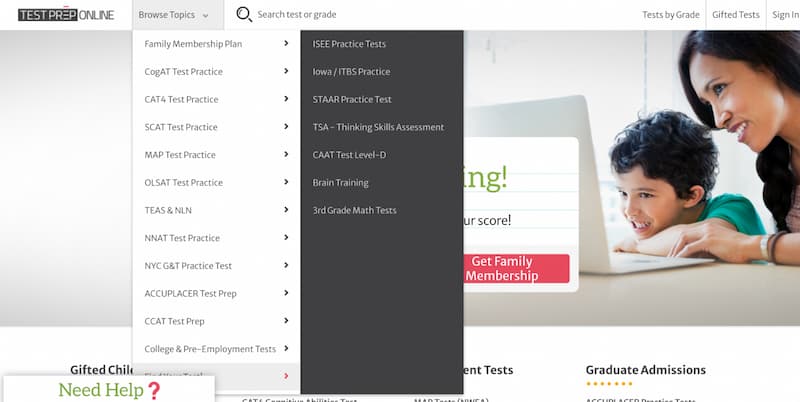Focus the Search test or grade field
800x402 pixels.
click(296, 15)
